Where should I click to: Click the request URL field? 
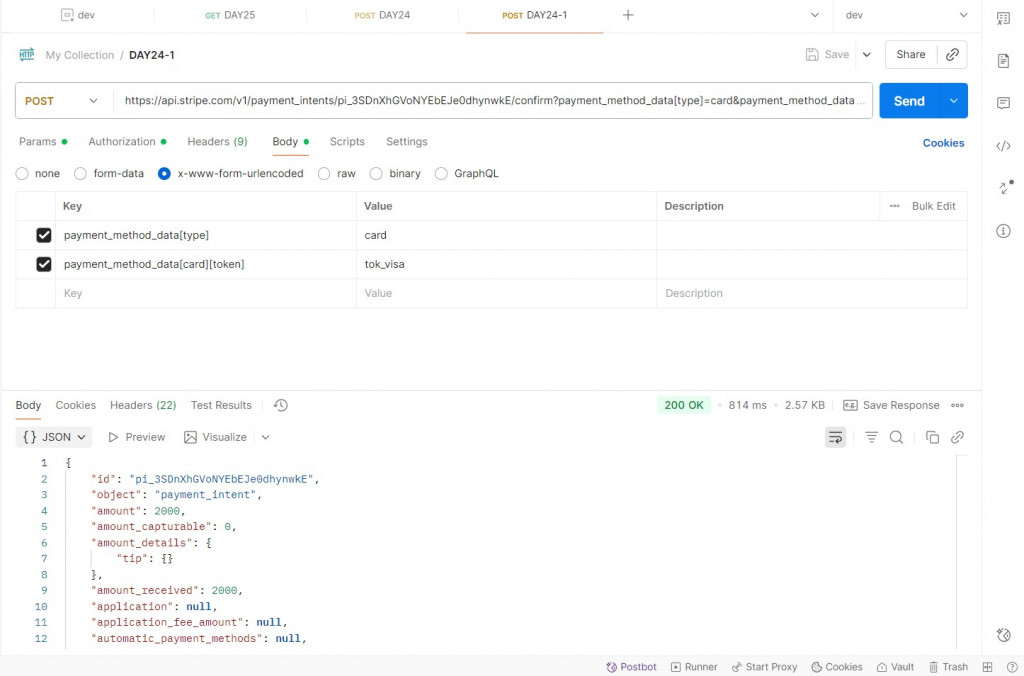[494, 101]
